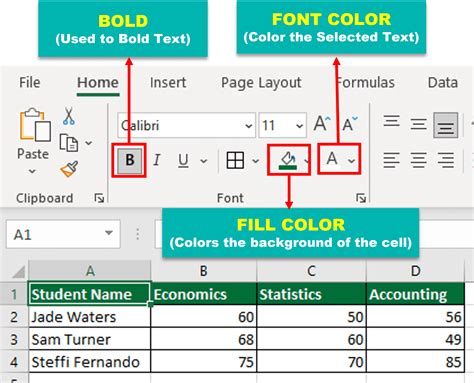
Task: Expand Paste options arrow below Paste
Action: [32, 171]
